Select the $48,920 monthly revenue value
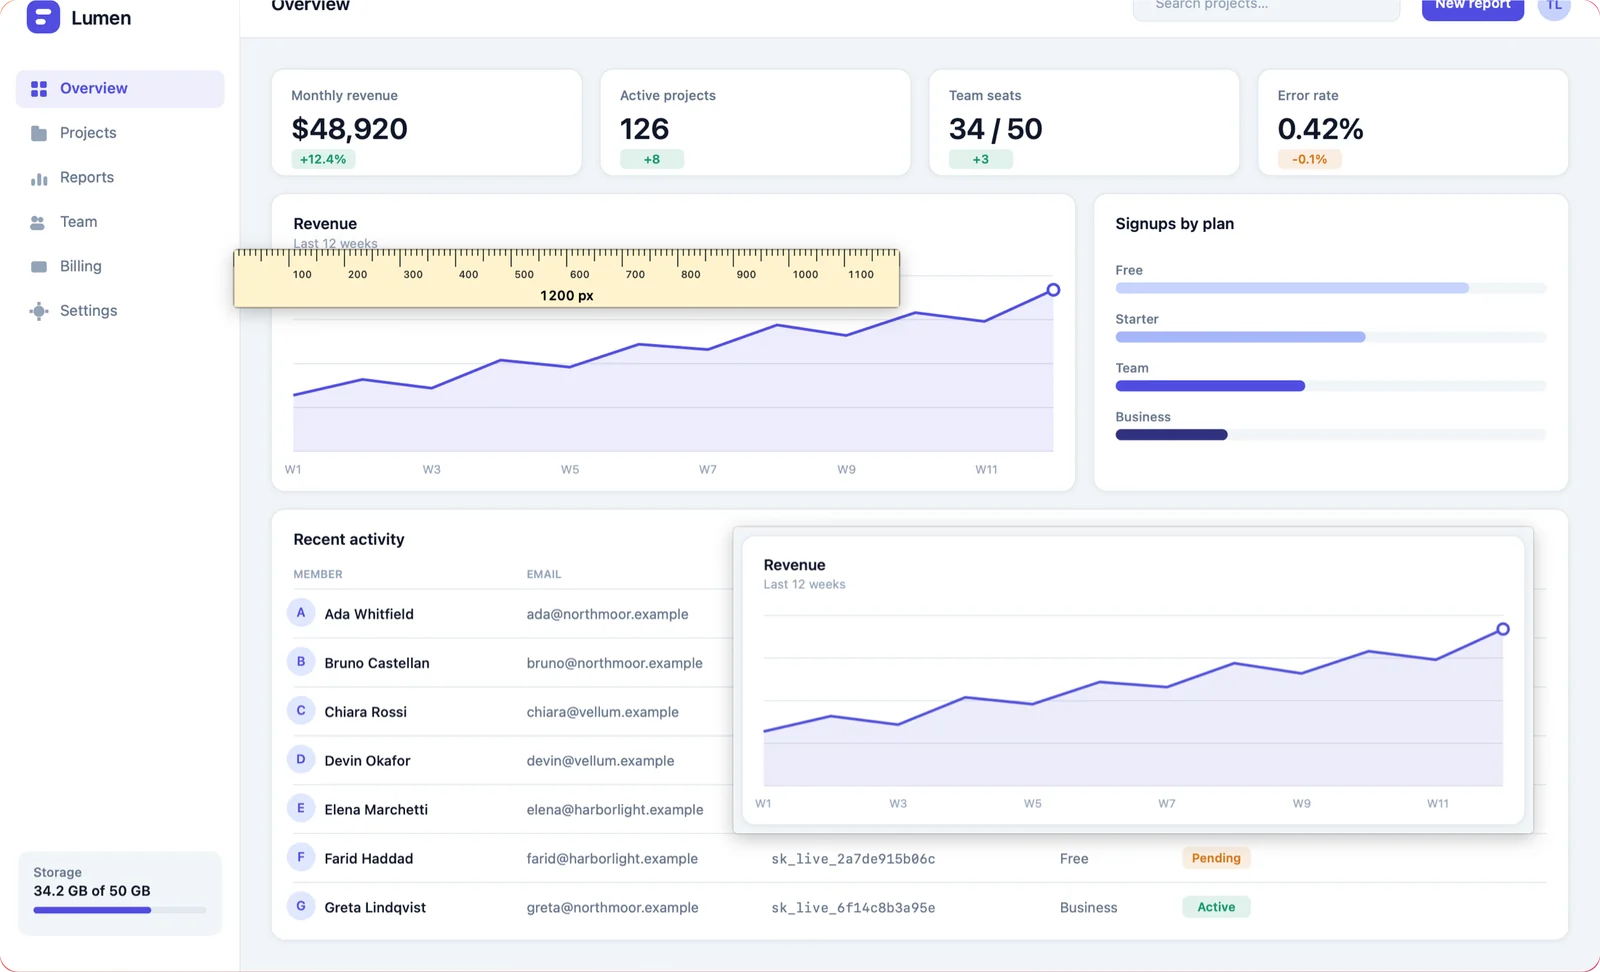The image size is (1600, 972). pyautogui.click(x=350, y=129)
